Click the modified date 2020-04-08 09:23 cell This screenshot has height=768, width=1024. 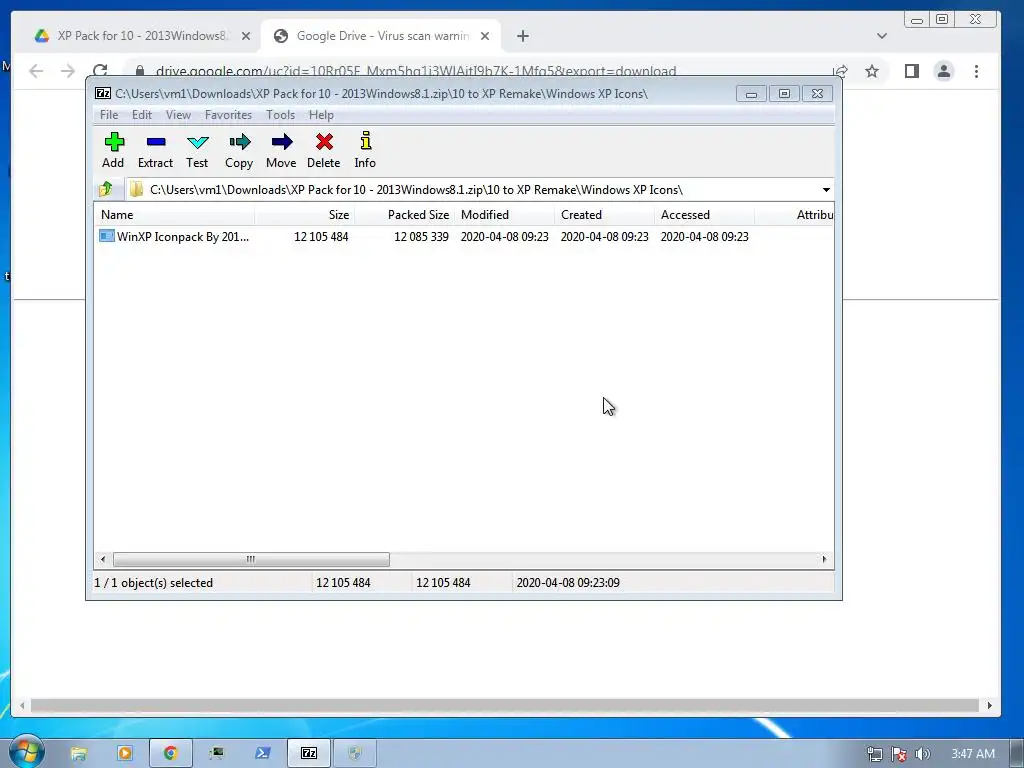505,237
